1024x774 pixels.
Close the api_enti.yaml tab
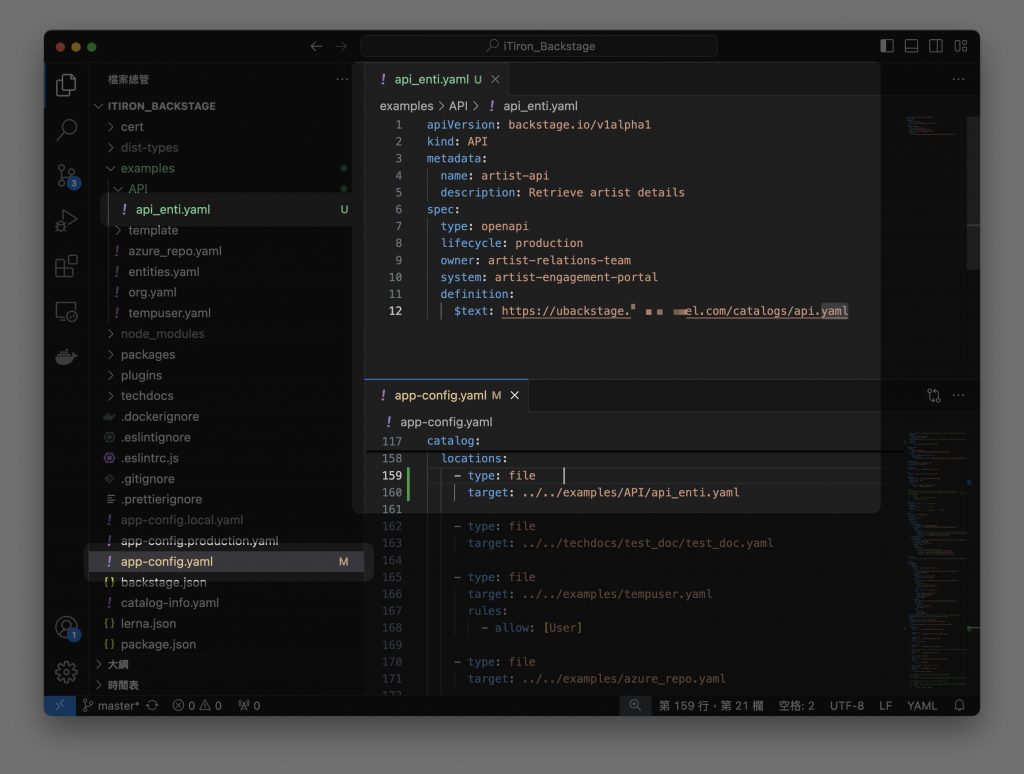point(495,79)
